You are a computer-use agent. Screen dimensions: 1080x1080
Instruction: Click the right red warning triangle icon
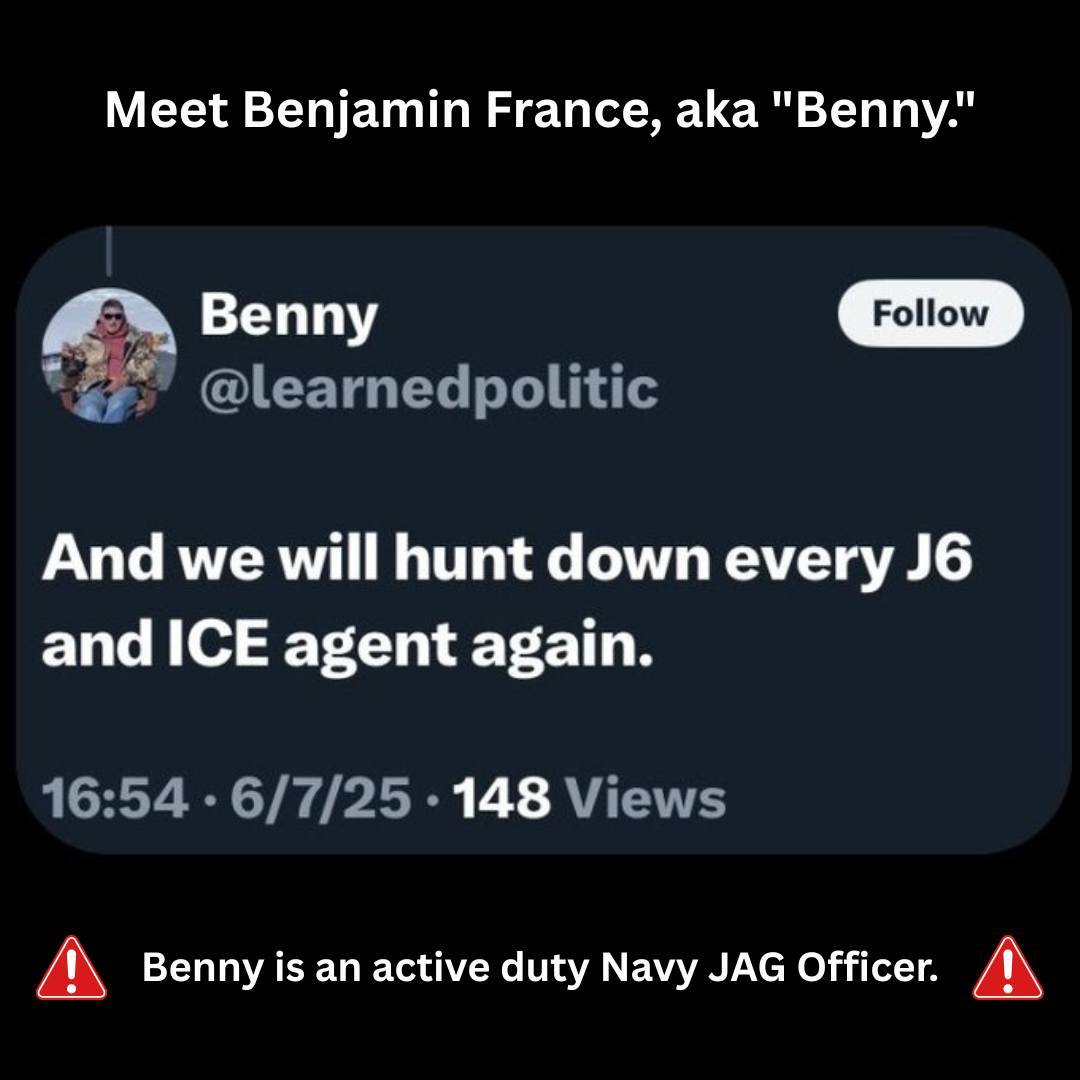[x=1007, y=968]
